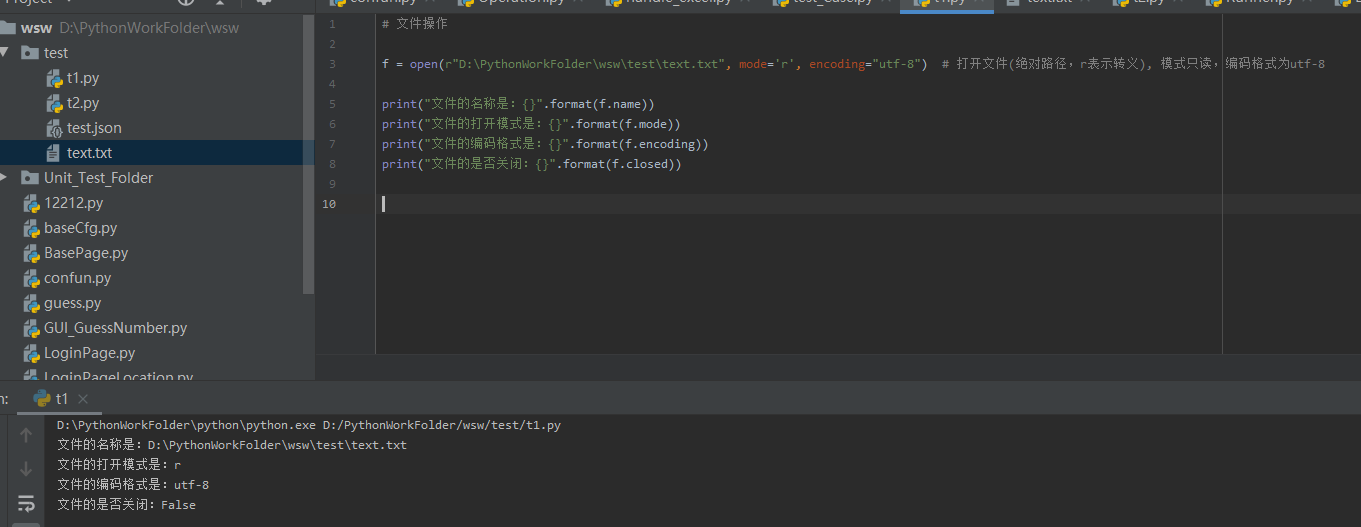
Task: Click console output '文件的编码格式是: utf-8'
Action: 133,485
